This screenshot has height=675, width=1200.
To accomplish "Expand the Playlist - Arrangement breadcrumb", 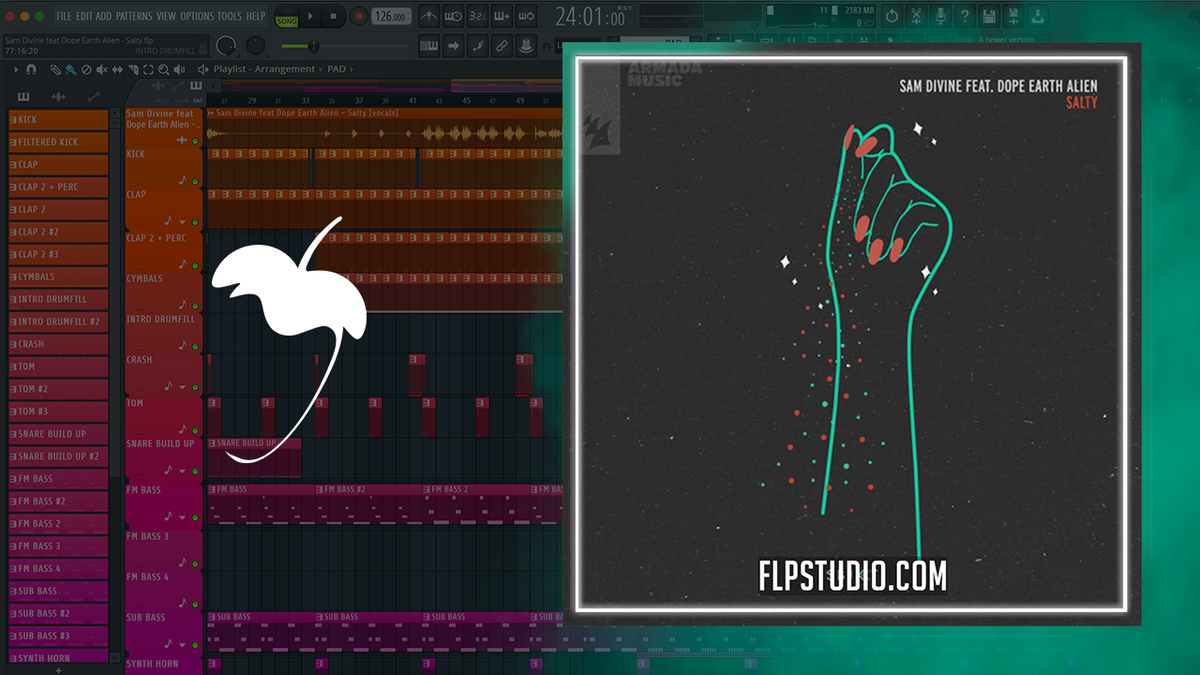I will 265,69.
